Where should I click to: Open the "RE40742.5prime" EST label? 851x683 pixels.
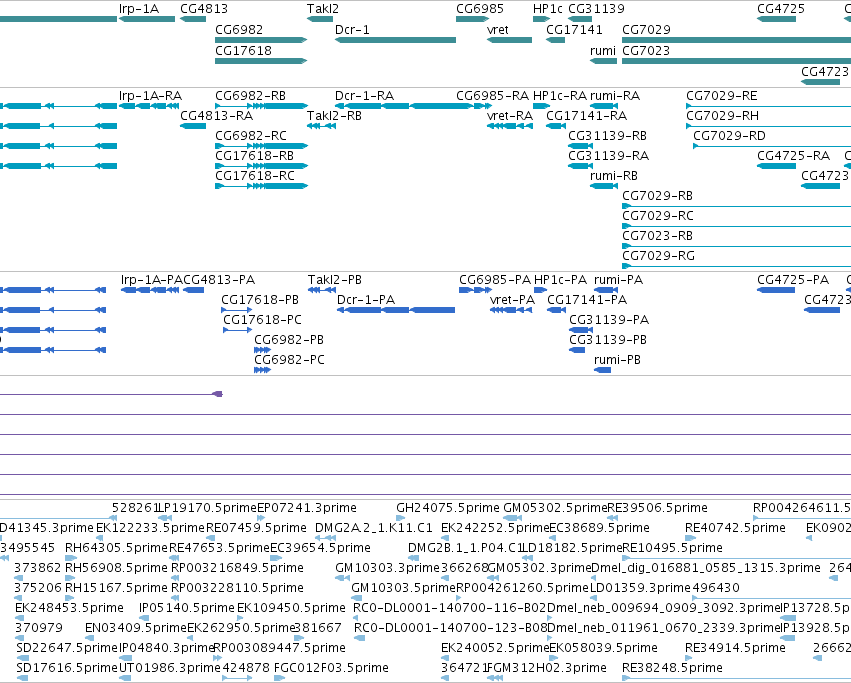pyautogui.click(x=735, y=528)
